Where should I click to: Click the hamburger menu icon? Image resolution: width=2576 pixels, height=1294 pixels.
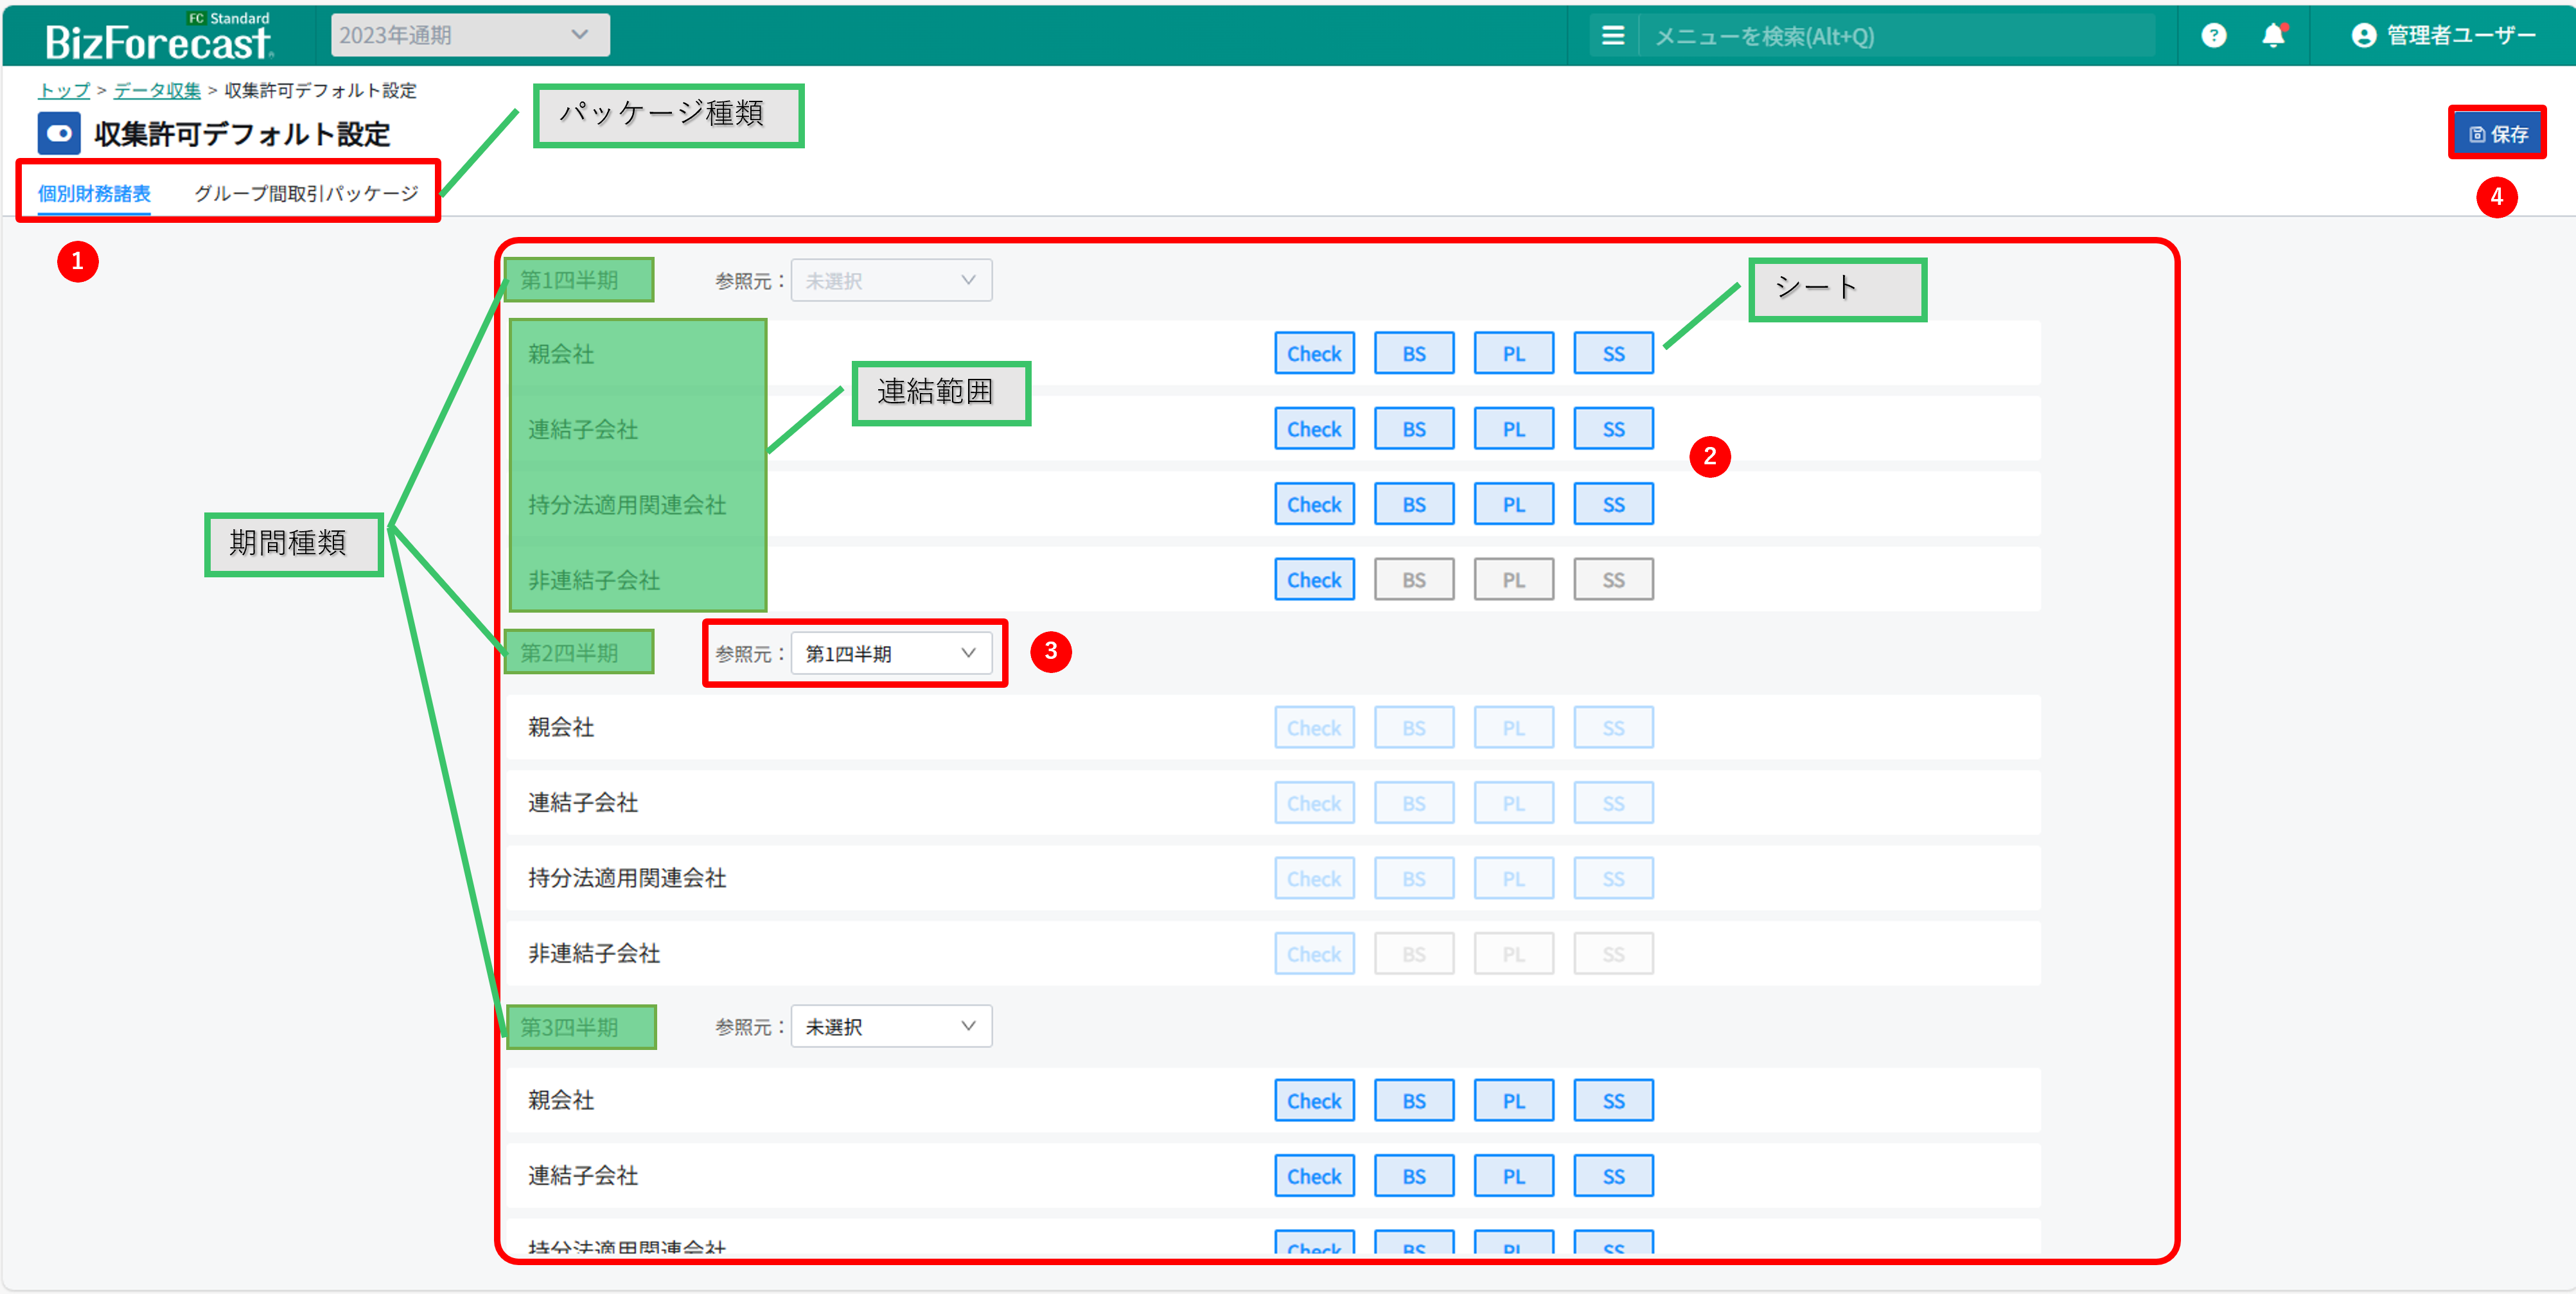click(x=1612, y=36)
